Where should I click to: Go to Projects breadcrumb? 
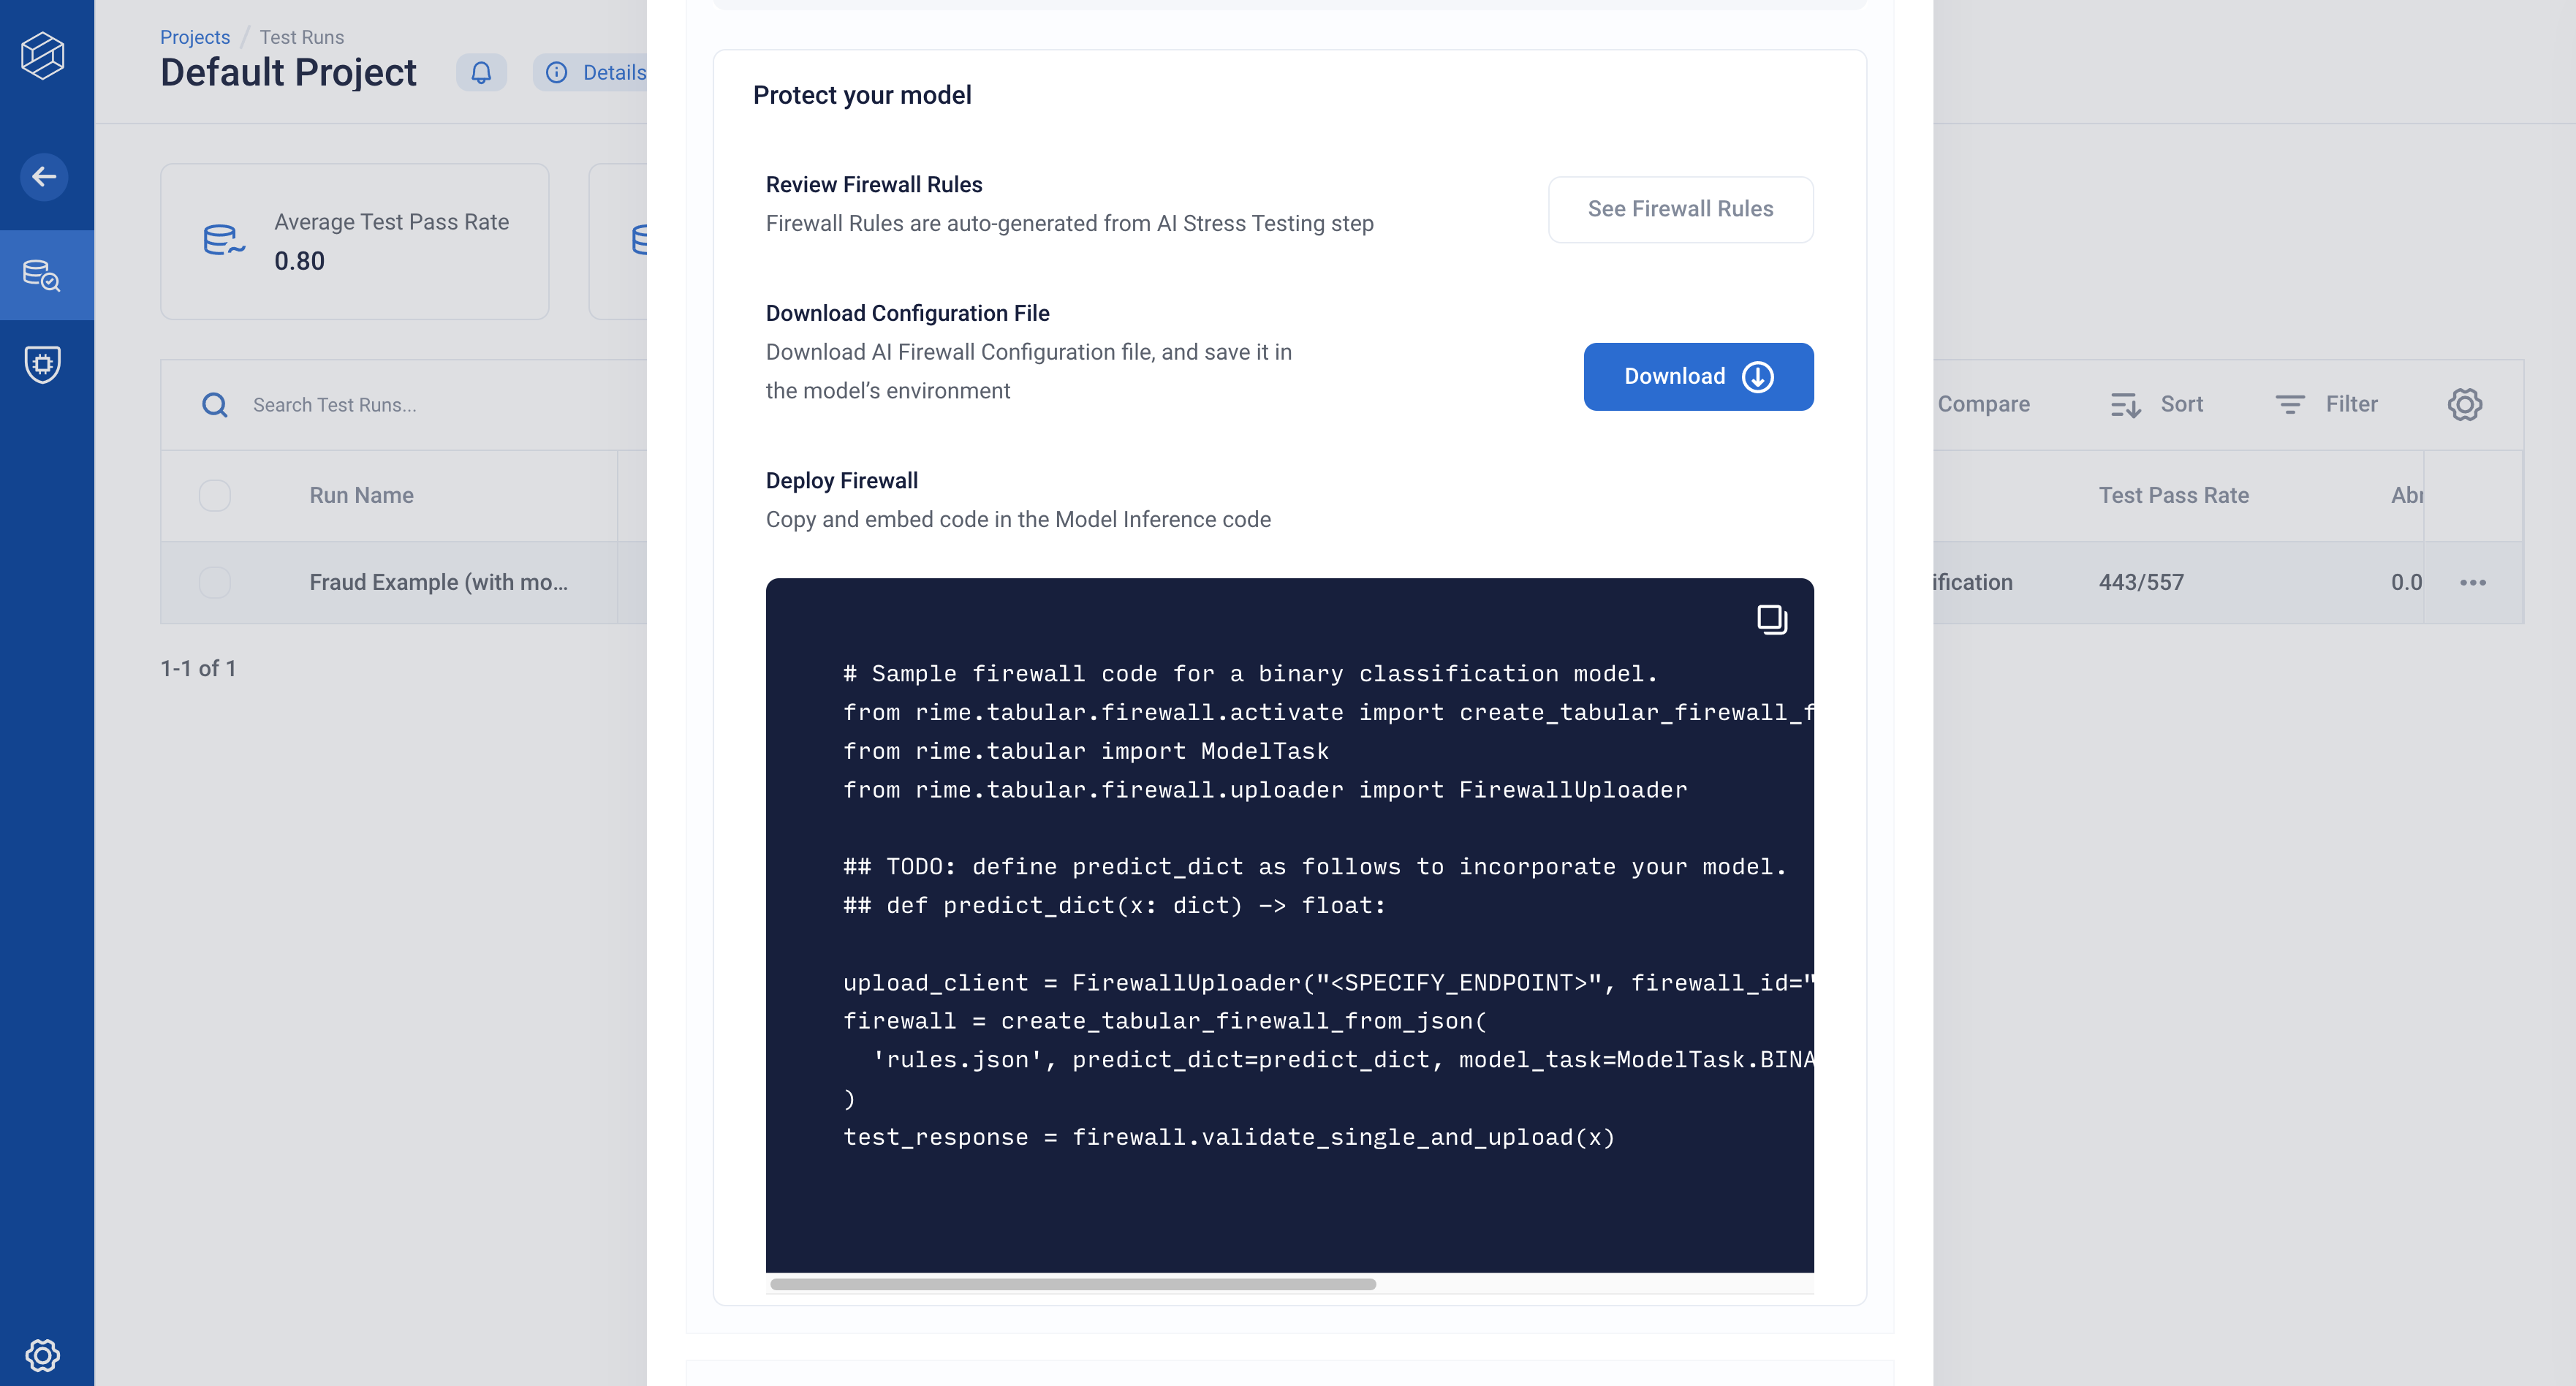point(195,37)
